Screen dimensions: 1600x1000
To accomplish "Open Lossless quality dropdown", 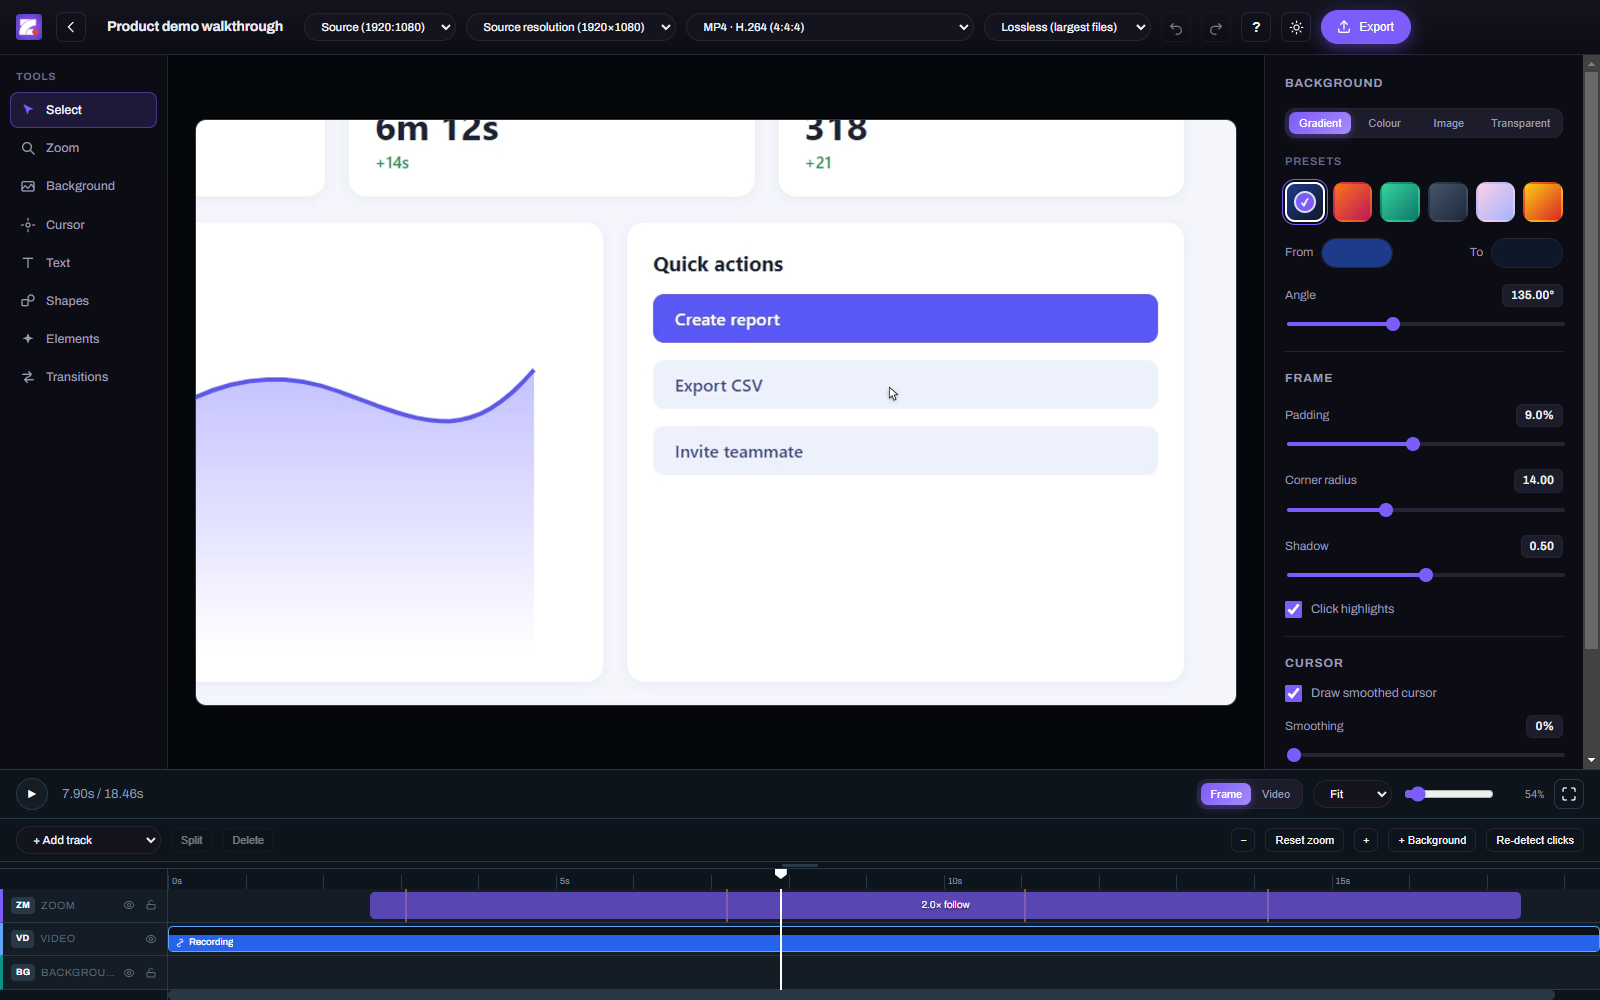I will [x=1067, y=27].
